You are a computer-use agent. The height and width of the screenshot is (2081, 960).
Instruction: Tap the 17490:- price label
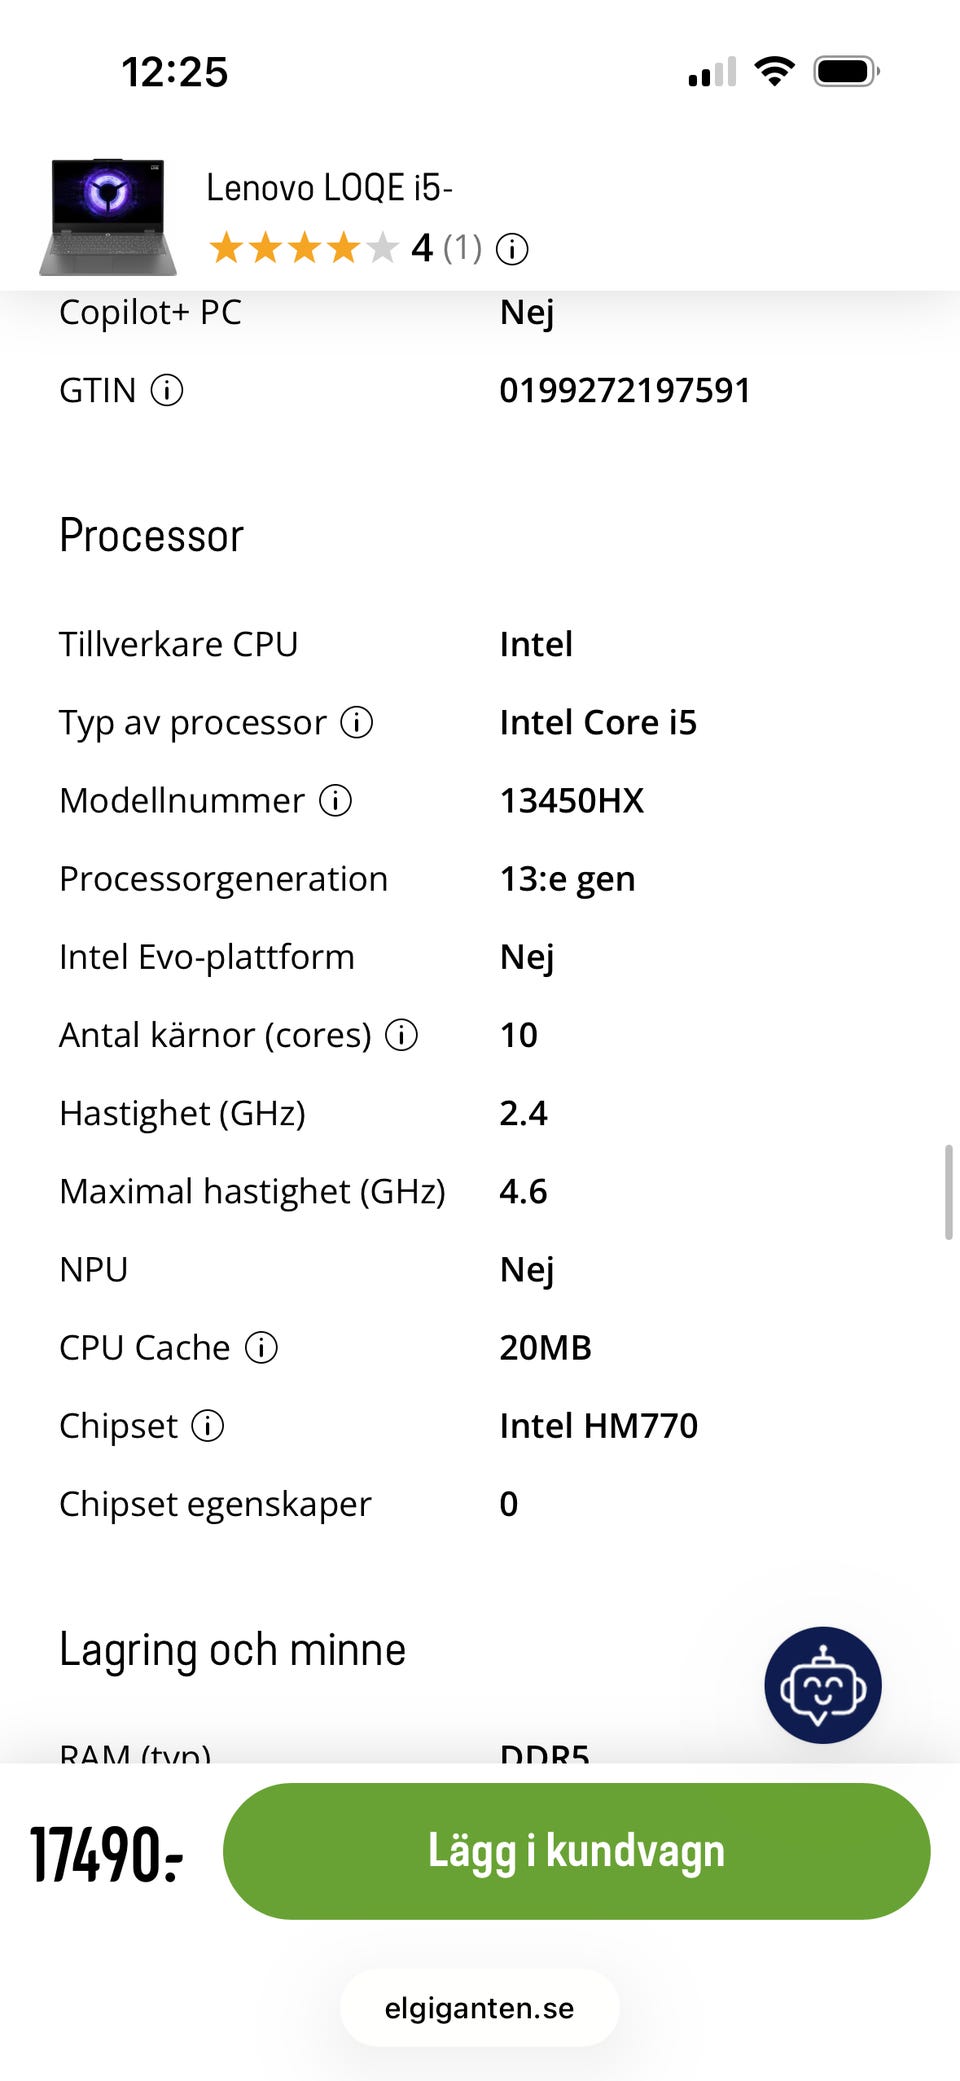click(x=106, y=1853)
